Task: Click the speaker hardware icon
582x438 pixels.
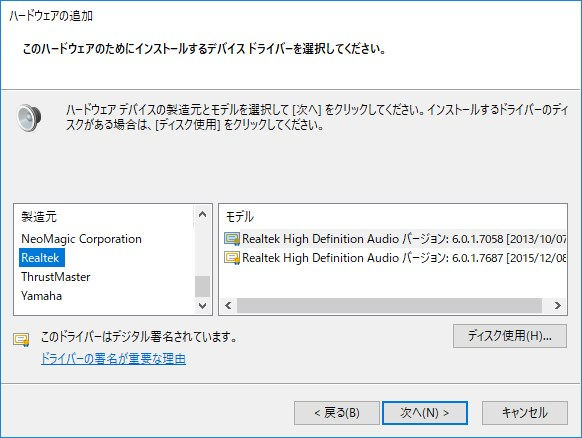Action: point(29,118)
